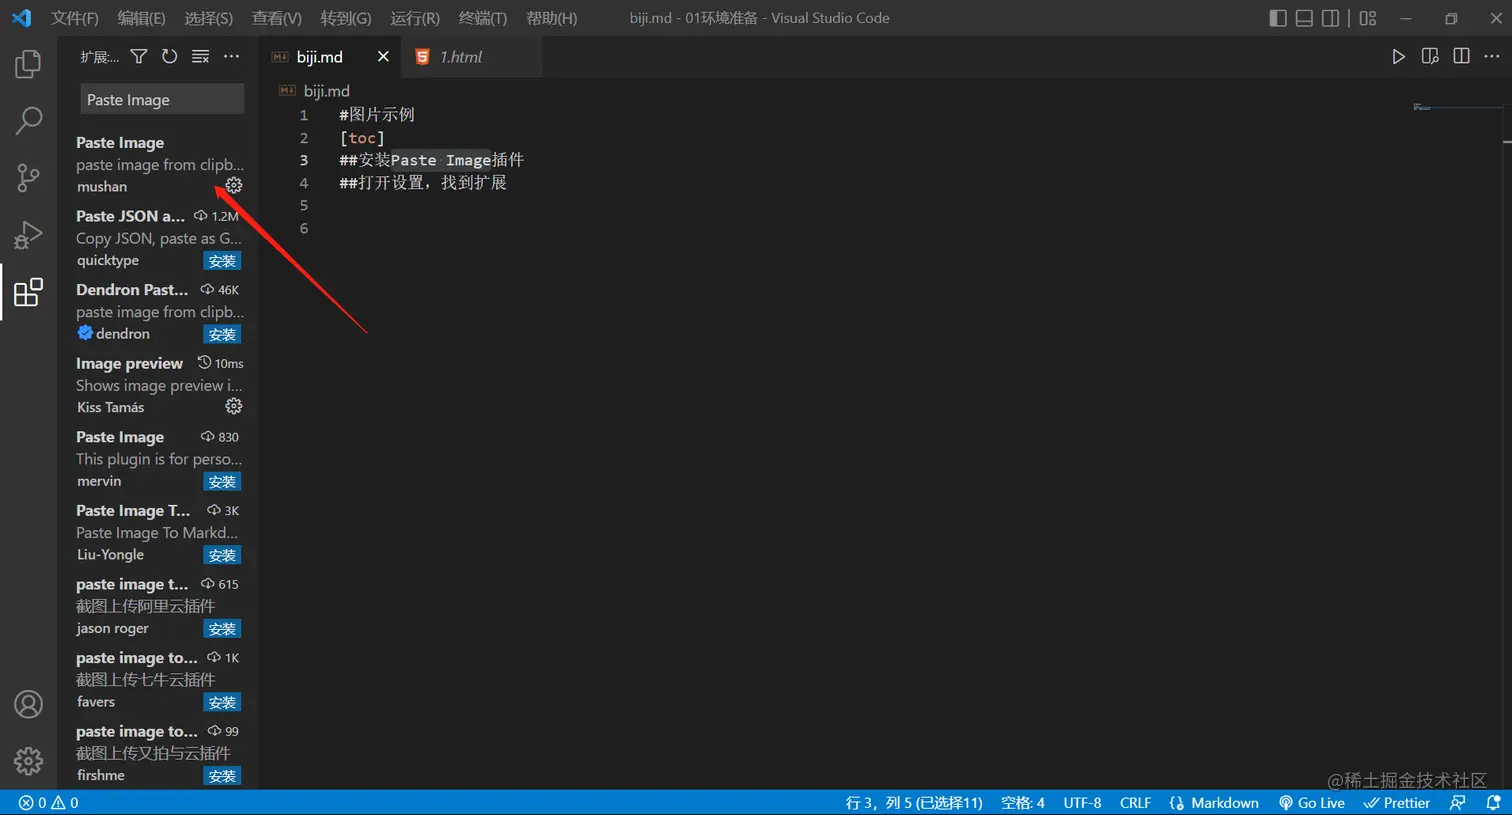
Task: Install the Dendron Paste Image extension
Action: pyautogui.click(x=222, y=334)
